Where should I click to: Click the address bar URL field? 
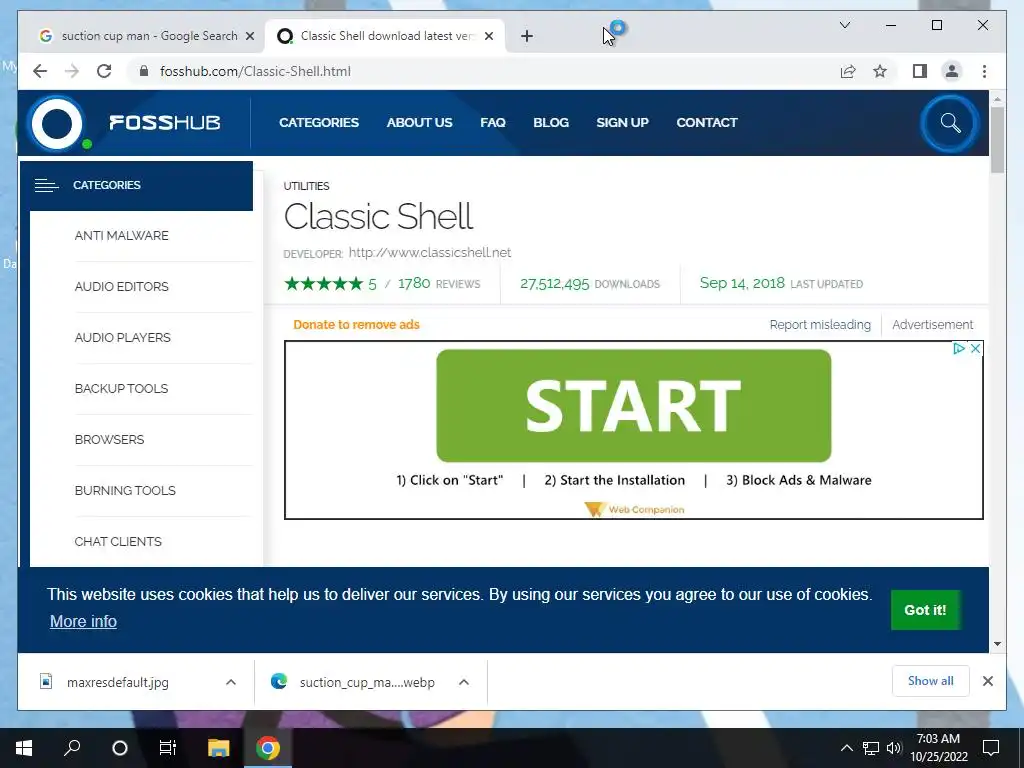click(x=483, y=71)
